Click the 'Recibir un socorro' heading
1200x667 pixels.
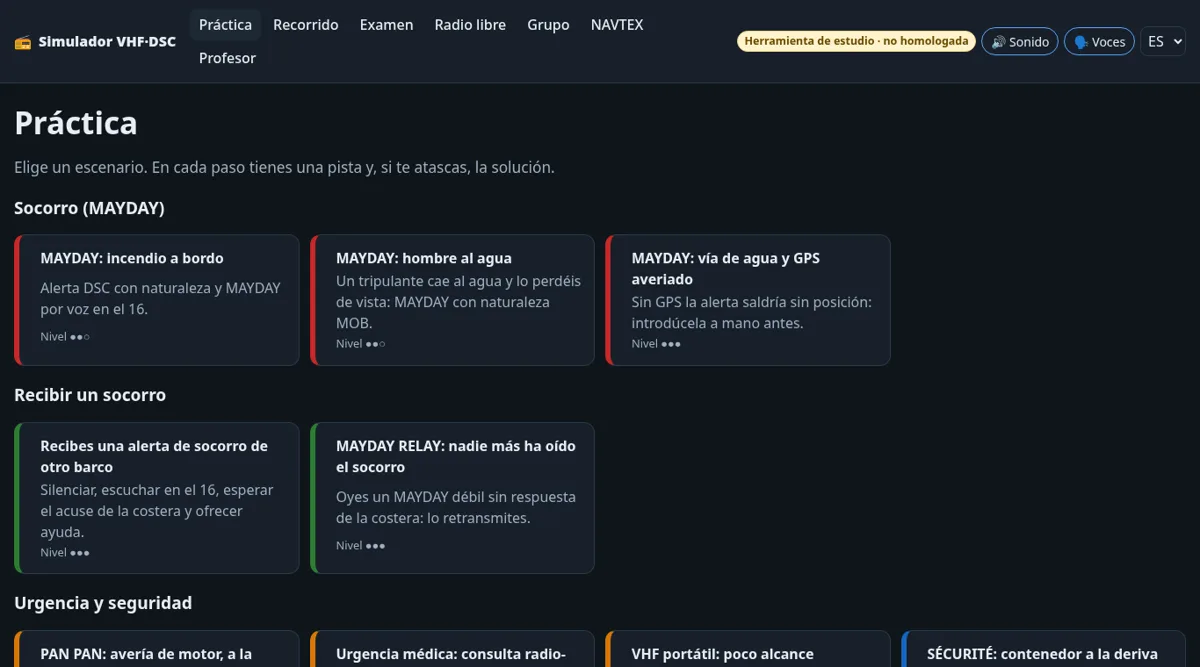pos(90,395)
